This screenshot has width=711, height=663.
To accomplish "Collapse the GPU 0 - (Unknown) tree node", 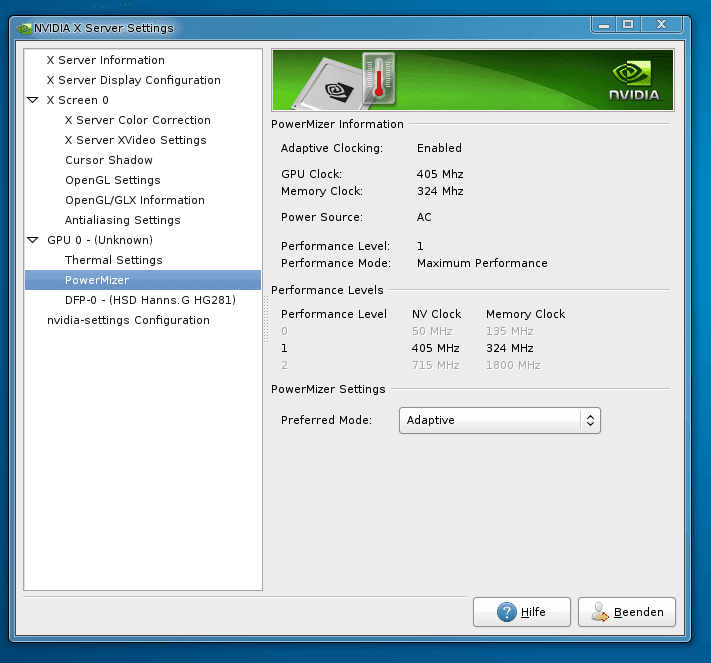I will click(x=33, y=240).
